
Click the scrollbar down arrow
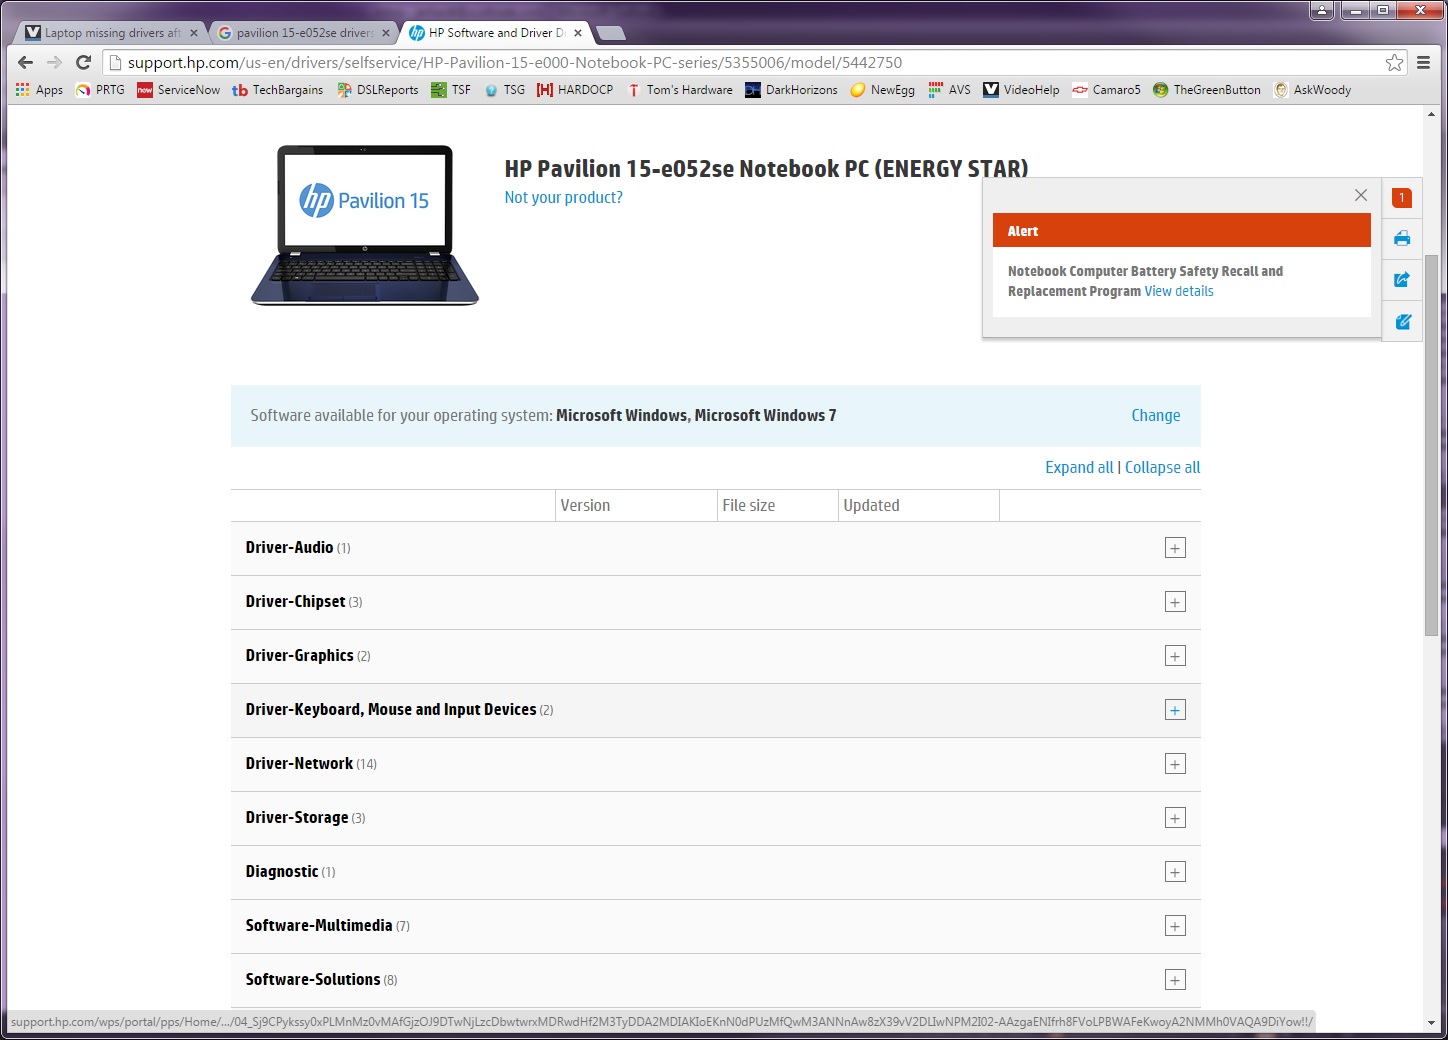[x=1431, y=1023]
